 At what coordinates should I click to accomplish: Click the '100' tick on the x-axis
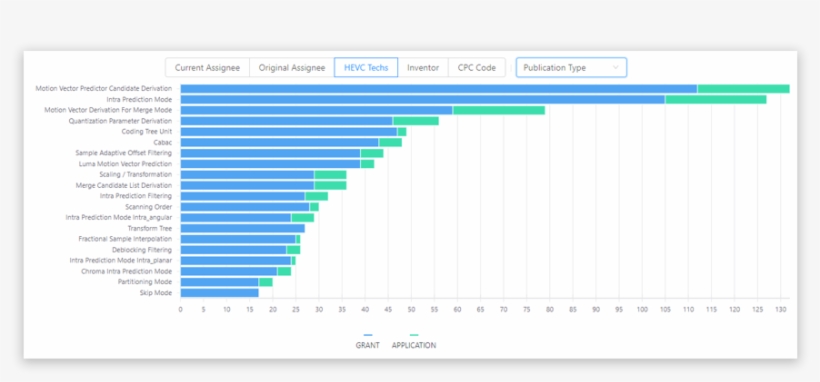click(x=642, y=309)
